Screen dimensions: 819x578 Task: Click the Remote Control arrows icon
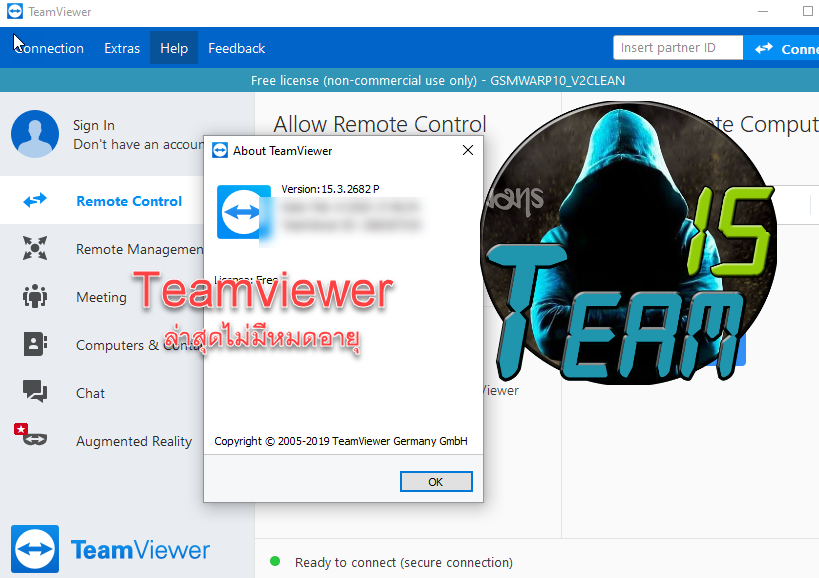click(x=35, y=200)
